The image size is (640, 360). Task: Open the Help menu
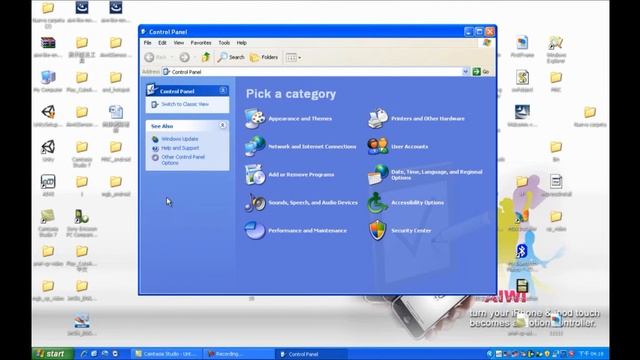(x=242, y=42)
